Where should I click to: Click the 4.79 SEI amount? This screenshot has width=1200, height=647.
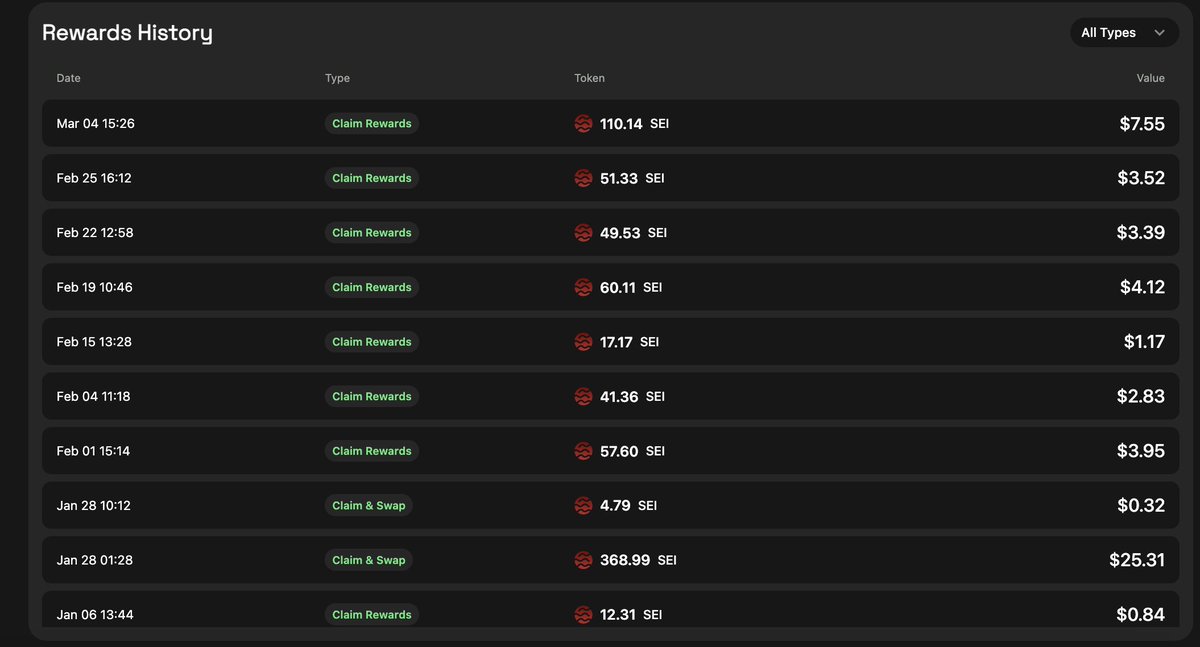coord(628,506)
